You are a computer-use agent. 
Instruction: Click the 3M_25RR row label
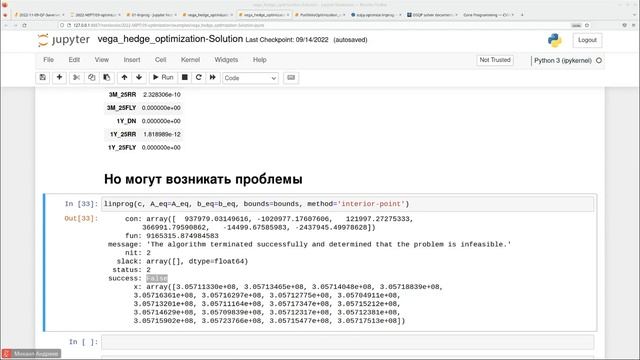pos(122,94)
